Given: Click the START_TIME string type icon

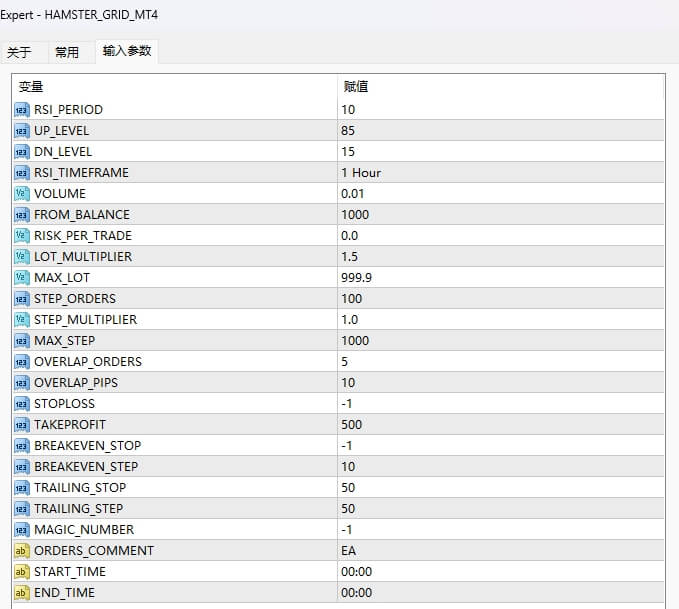Looking at the screenshot, I should (x=22, y=571).
